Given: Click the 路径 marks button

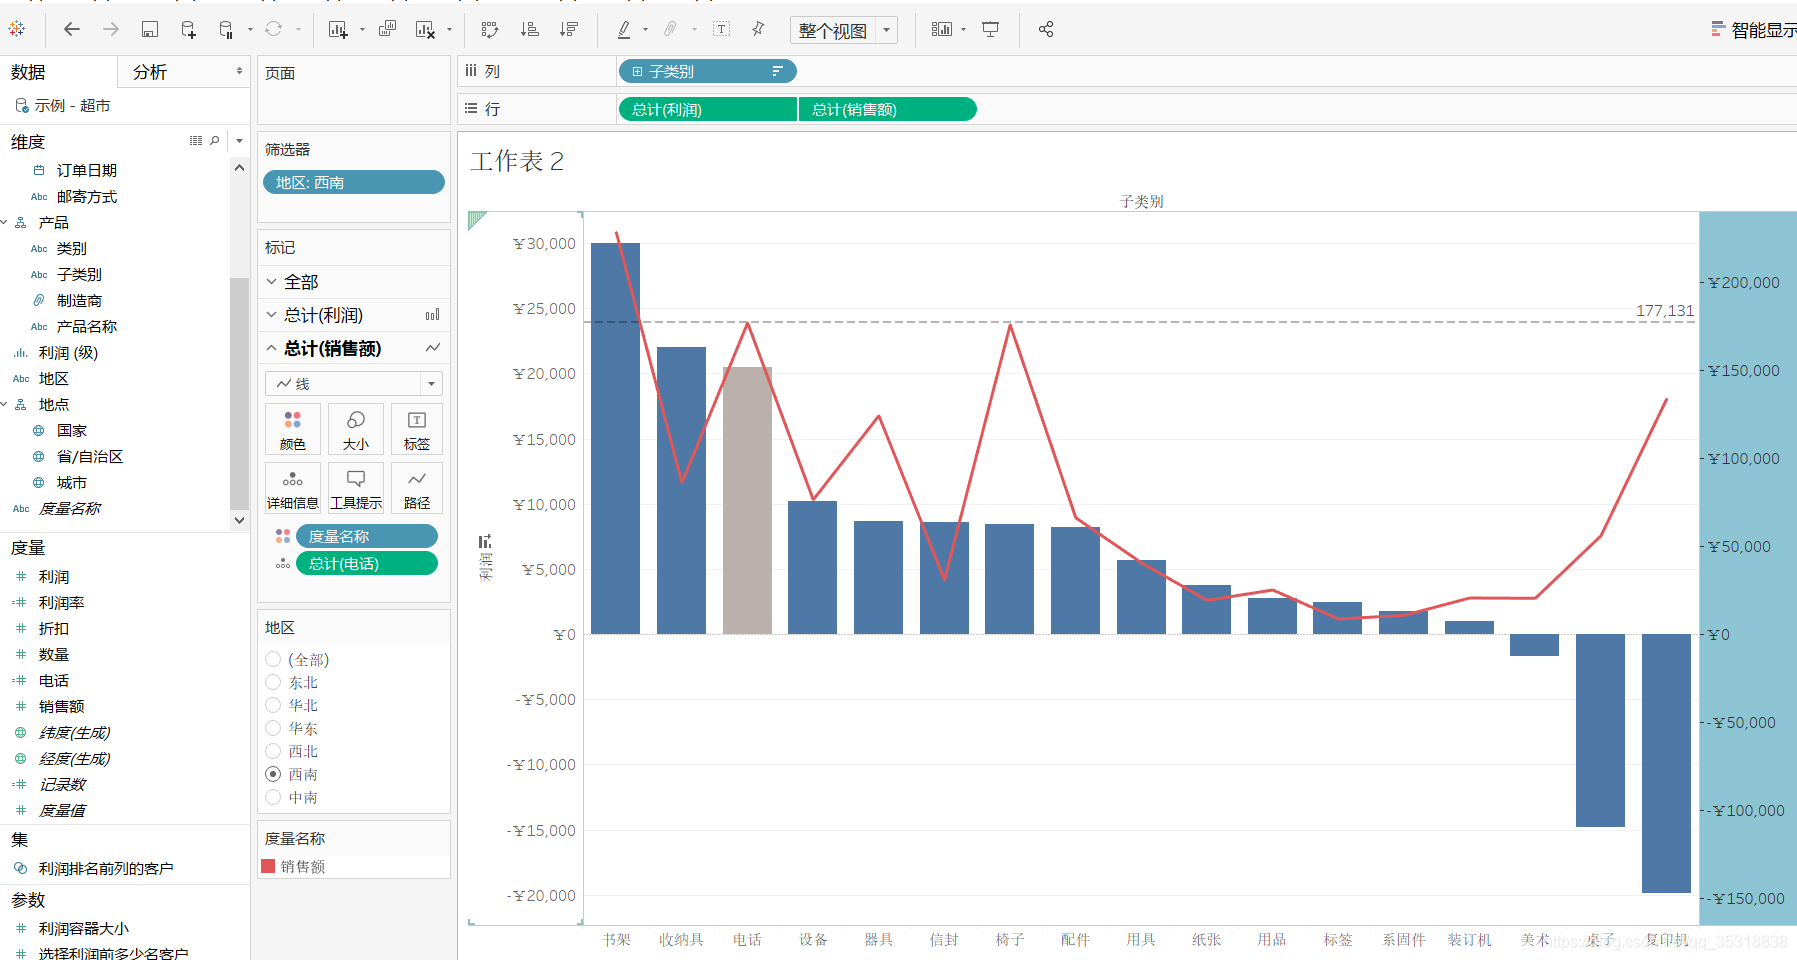Looking at the screenshot, I should pyautogui.click(x=417, y=488).
